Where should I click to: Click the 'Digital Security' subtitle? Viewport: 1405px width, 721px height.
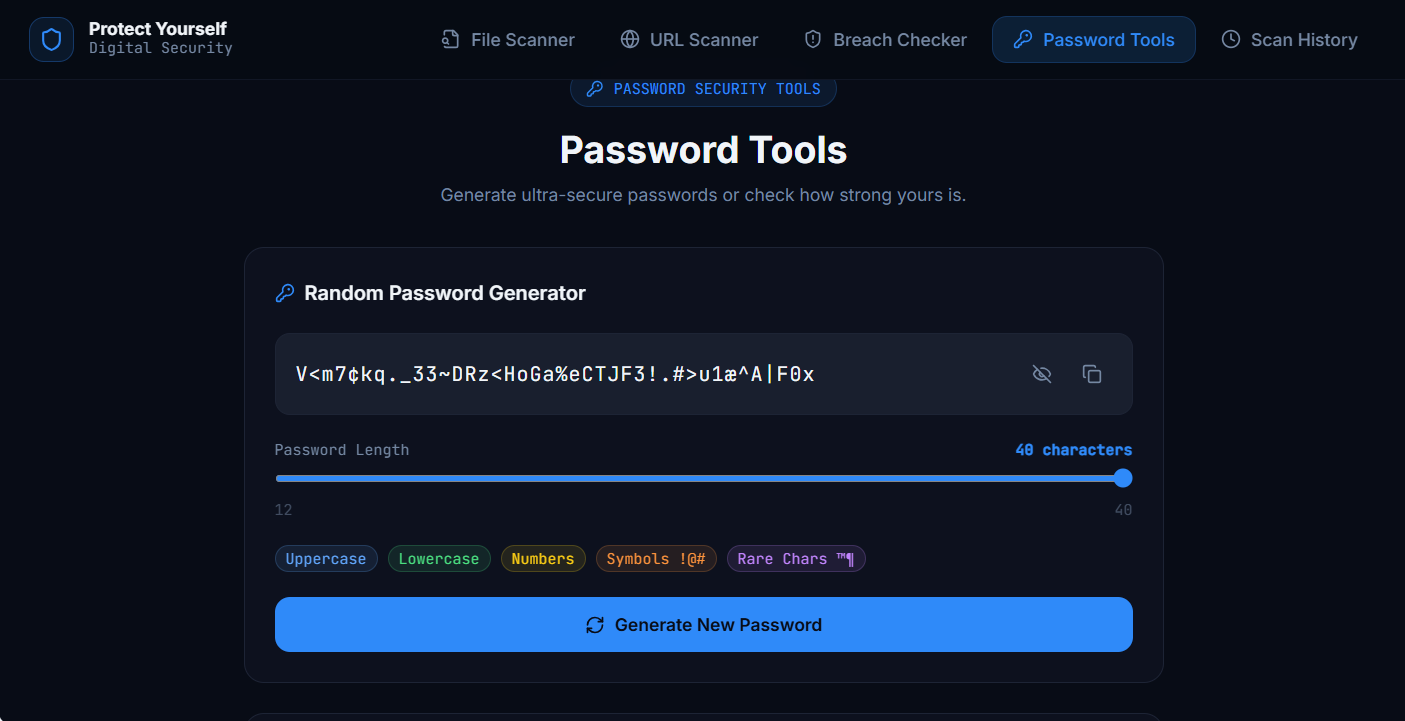click(161, 48)
